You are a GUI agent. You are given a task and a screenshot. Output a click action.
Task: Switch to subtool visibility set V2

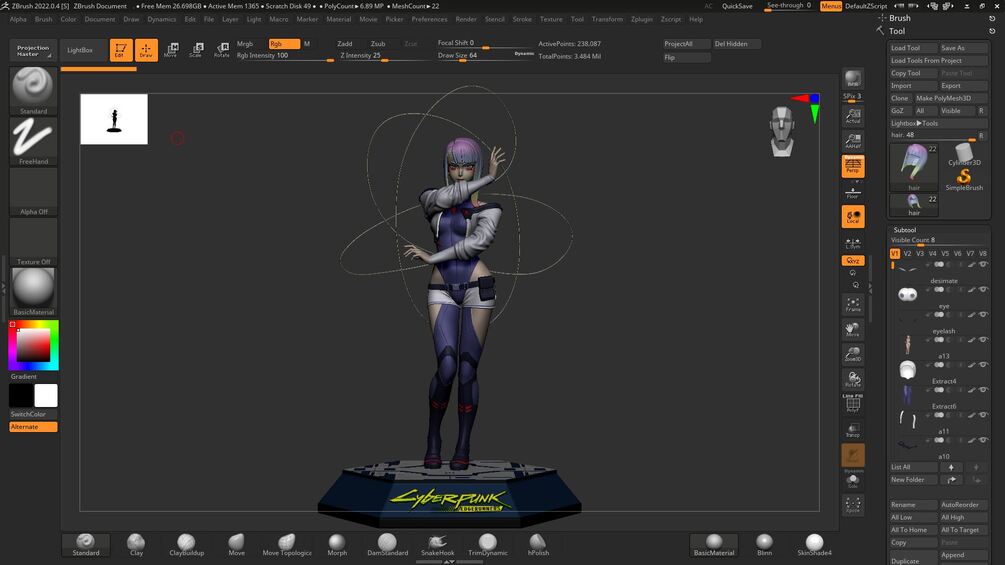[907, 254]
